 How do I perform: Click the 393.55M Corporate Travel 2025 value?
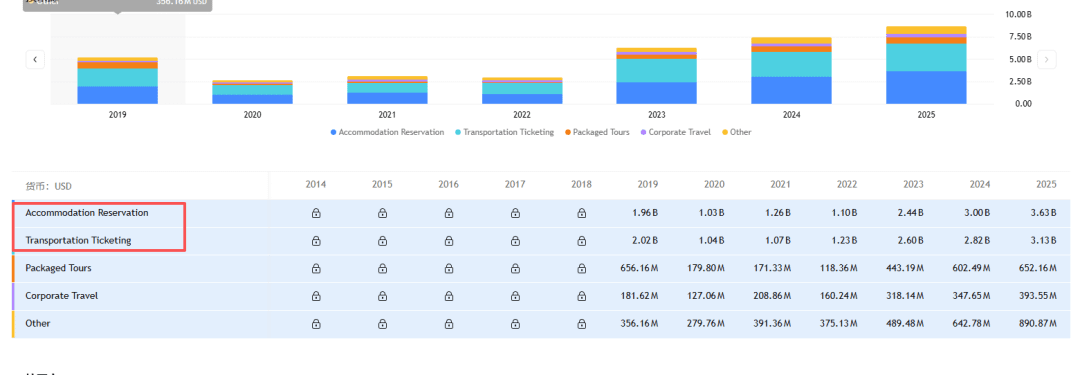[1037, 296]
